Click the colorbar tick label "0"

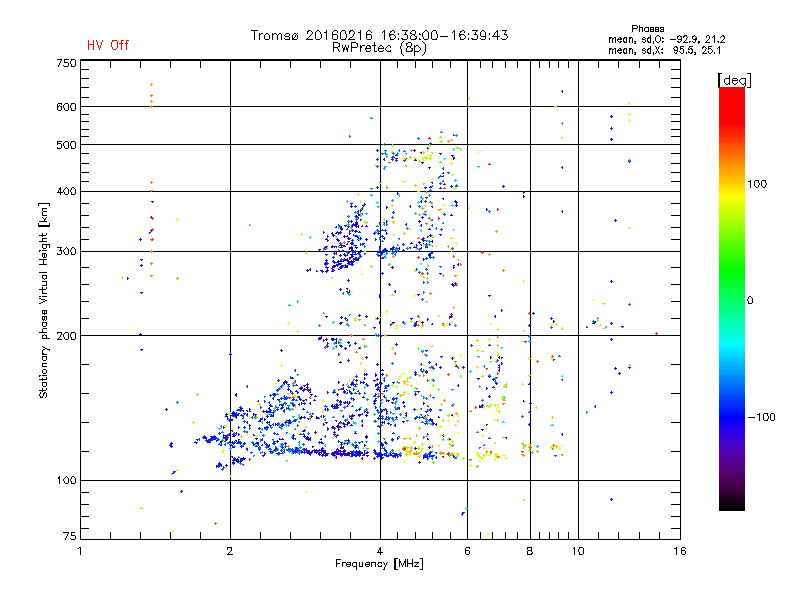pyautogui.click(x=750, y=301)
